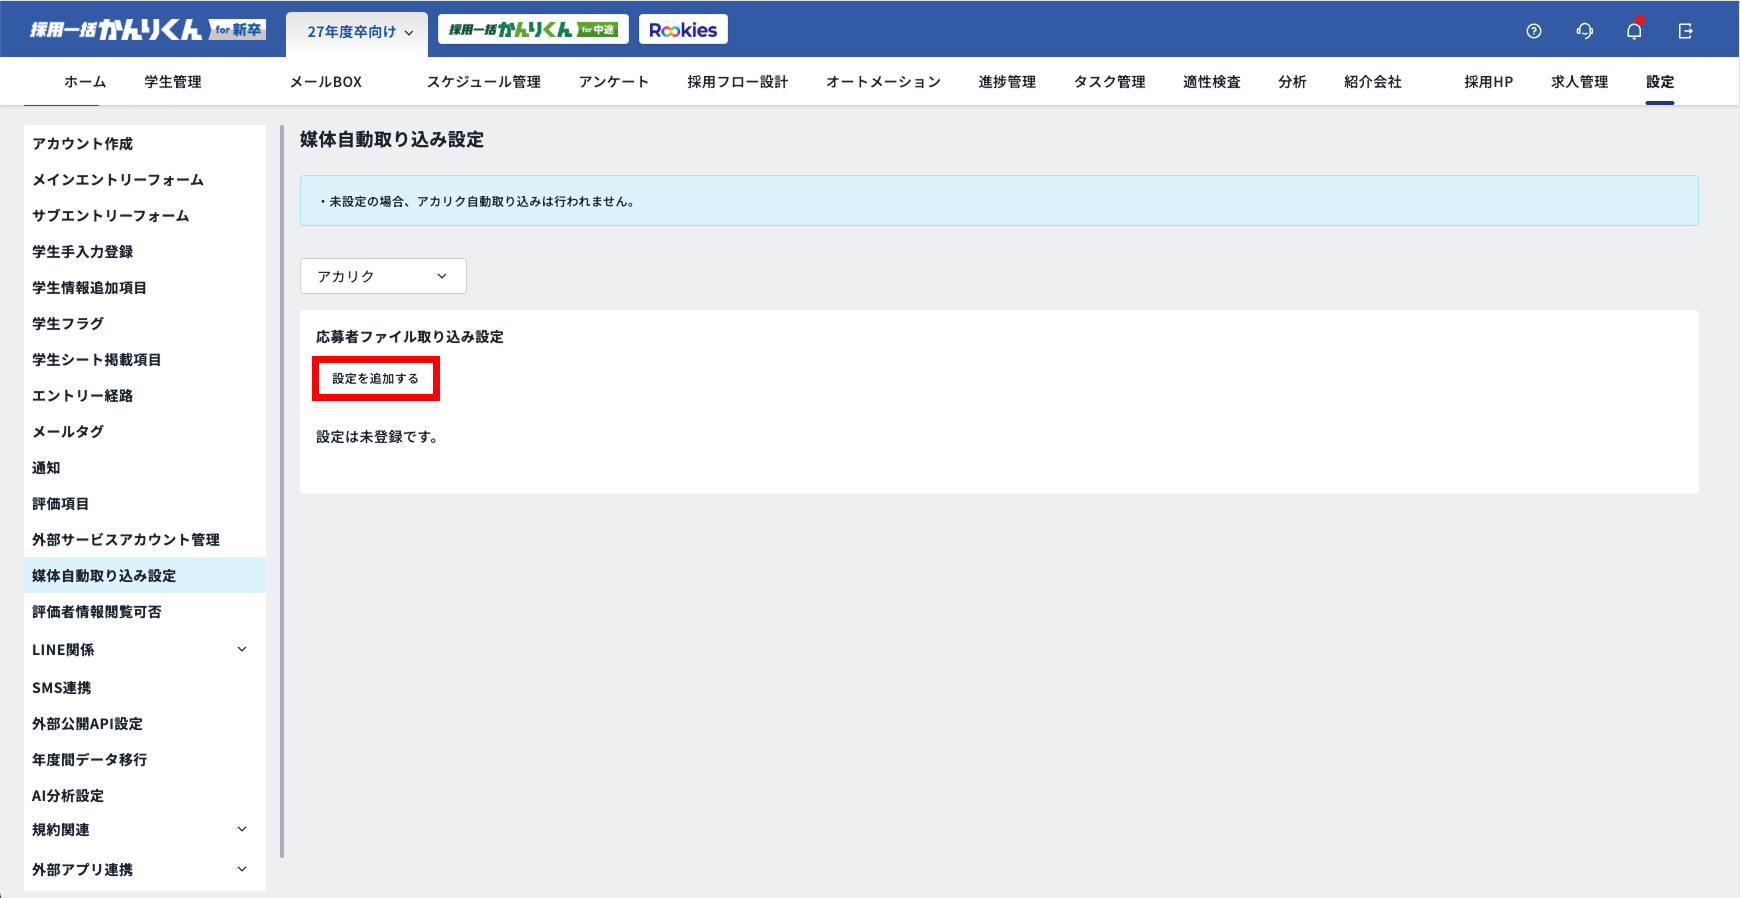Click the 設定を追加する button
This screenshot has width=1740, height=898.
[x=376, y=379]
